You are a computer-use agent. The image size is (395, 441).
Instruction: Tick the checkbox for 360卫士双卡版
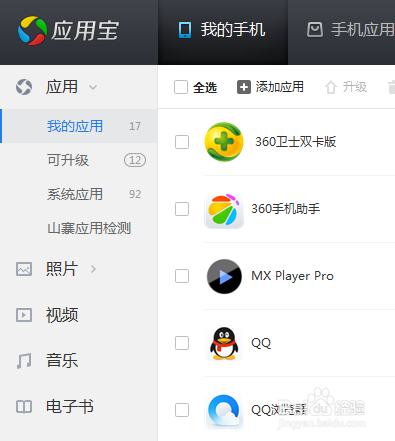pyautogui.click(x=182, y=142)
